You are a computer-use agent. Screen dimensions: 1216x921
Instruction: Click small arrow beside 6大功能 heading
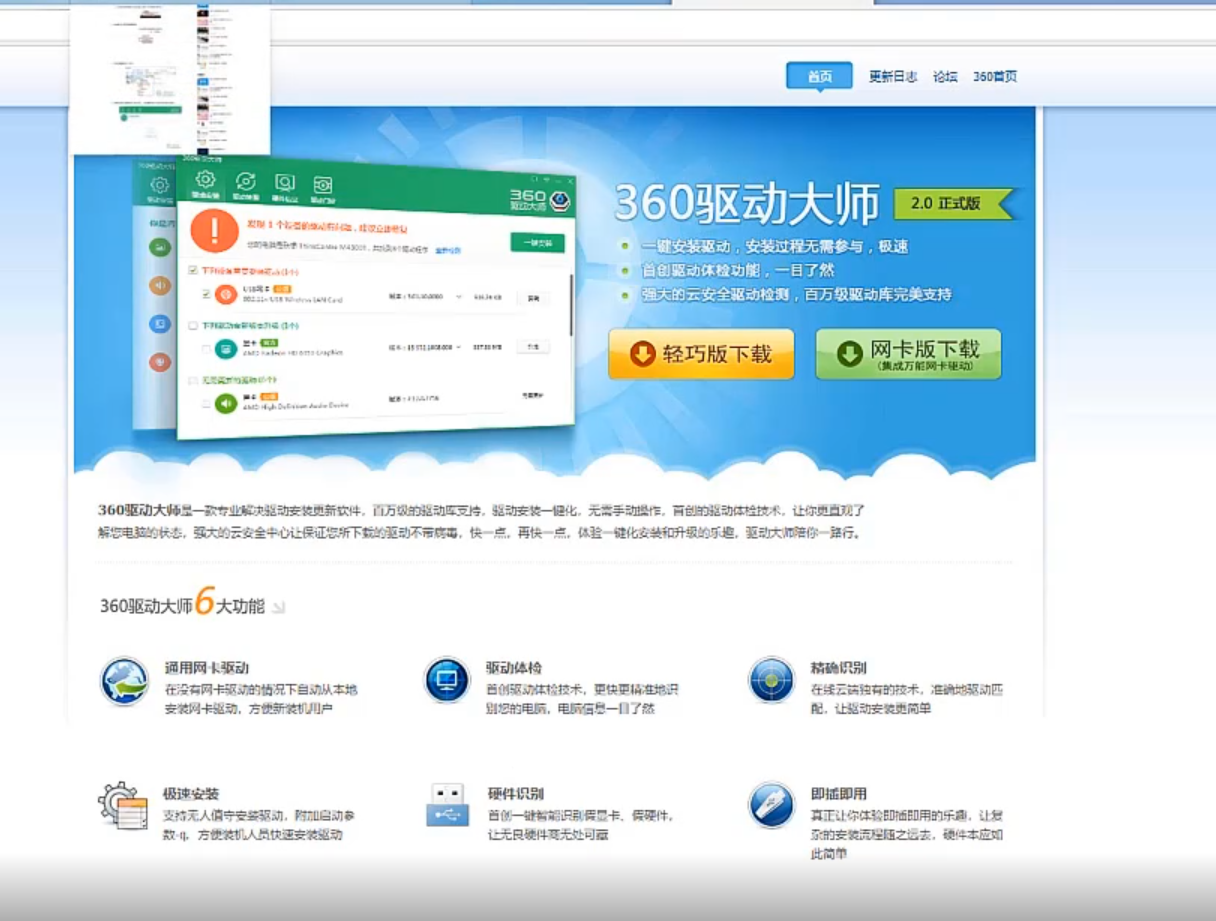click(278, 607)
